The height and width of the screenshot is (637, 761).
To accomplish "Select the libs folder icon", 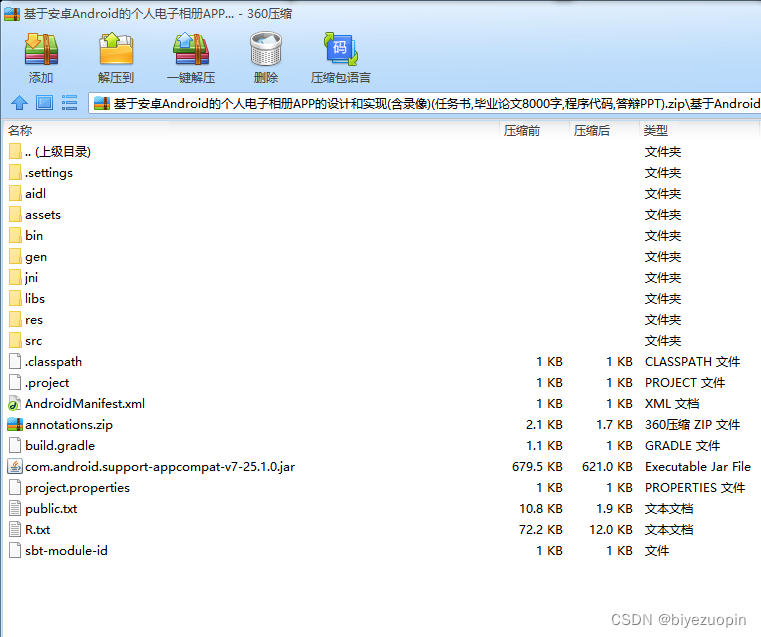I will tap(15, 298).
